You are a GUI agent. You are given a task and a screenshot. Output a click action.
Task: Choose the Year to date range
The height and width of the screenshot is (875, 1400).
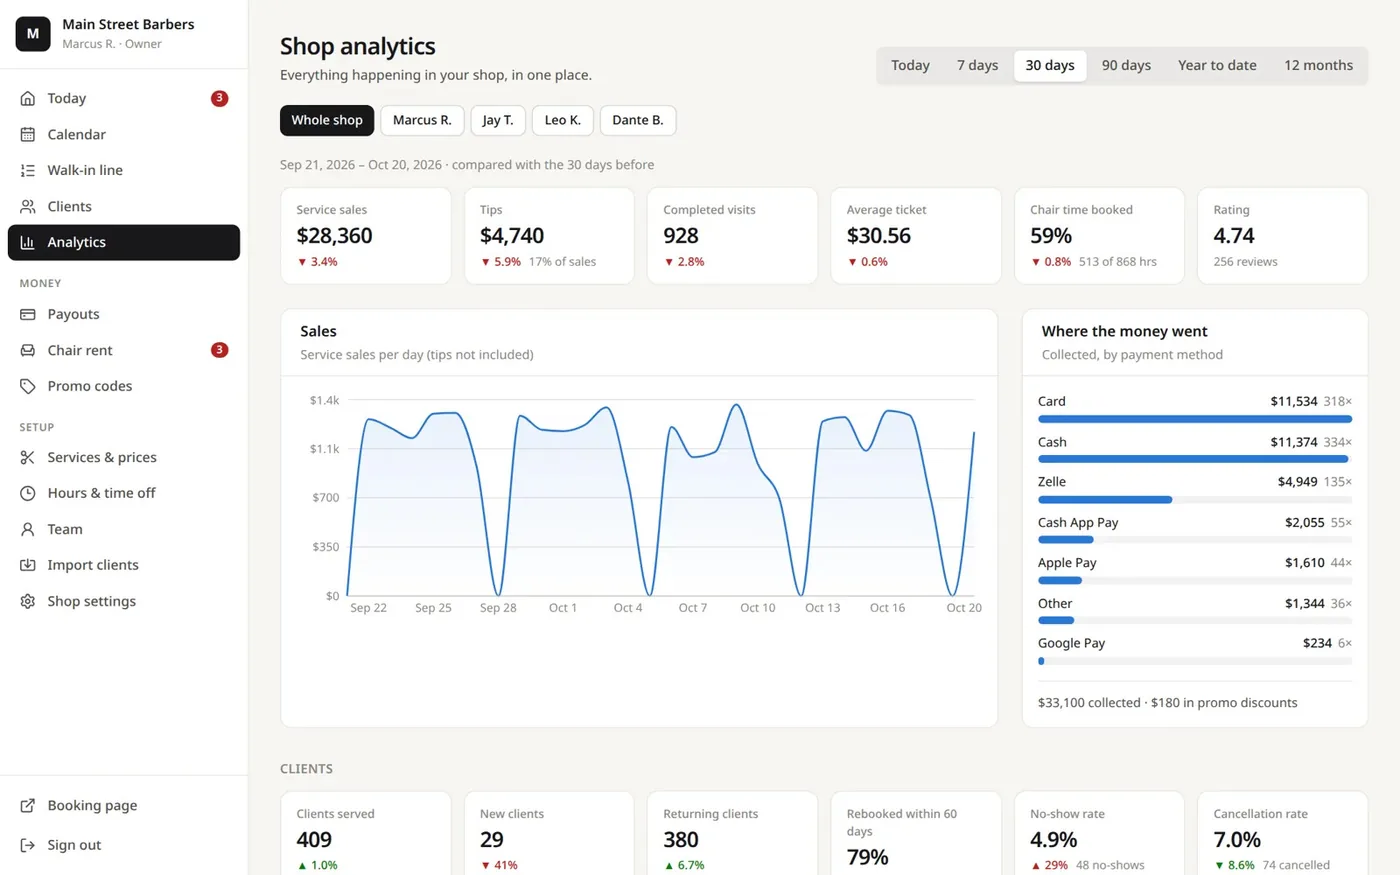[x=1217, y=65]
